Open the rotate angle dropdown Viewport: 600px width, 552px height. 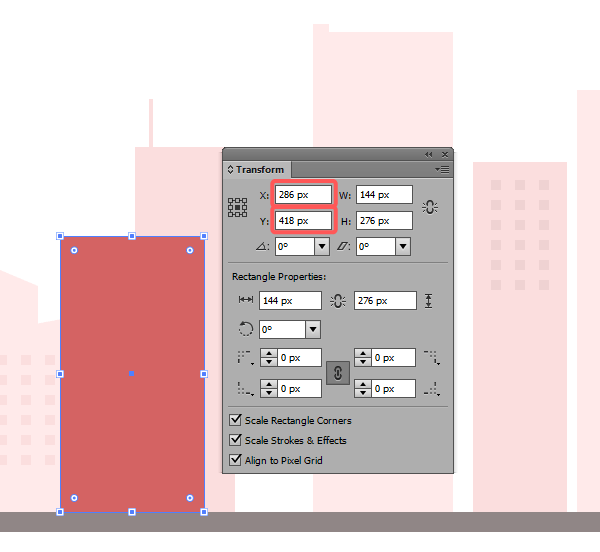[x=322, y=246]
